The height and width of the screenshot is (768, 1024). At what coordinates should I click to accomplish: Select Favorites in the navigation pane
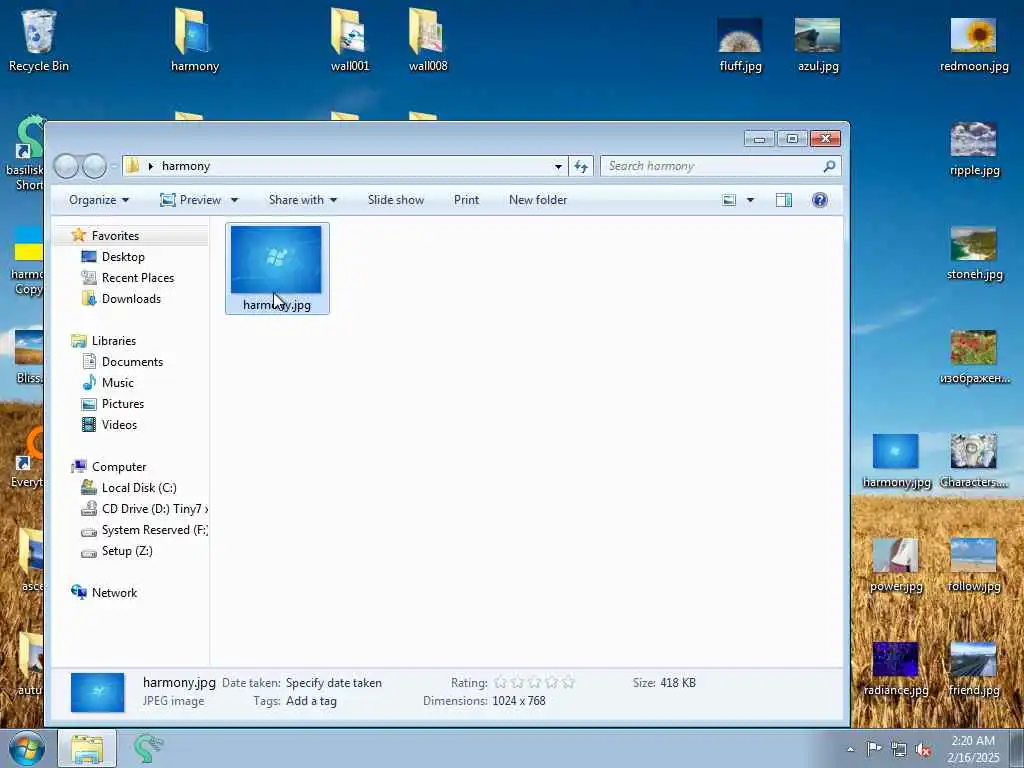pyautogui.click(x=115, y=236)
